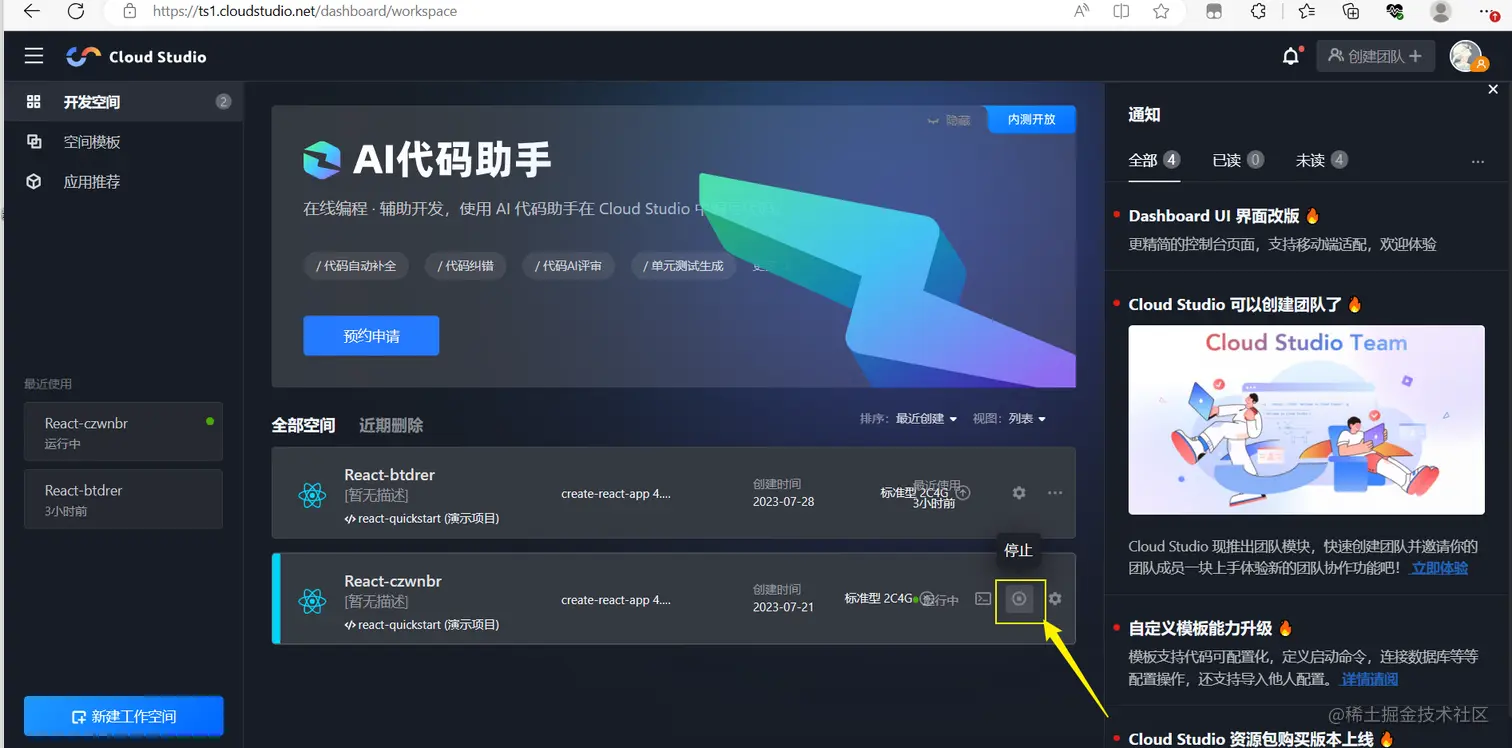Hide the AI代码助手 banner via 隐藏
The image size is (1512, 748).
[x=949, y=120]
